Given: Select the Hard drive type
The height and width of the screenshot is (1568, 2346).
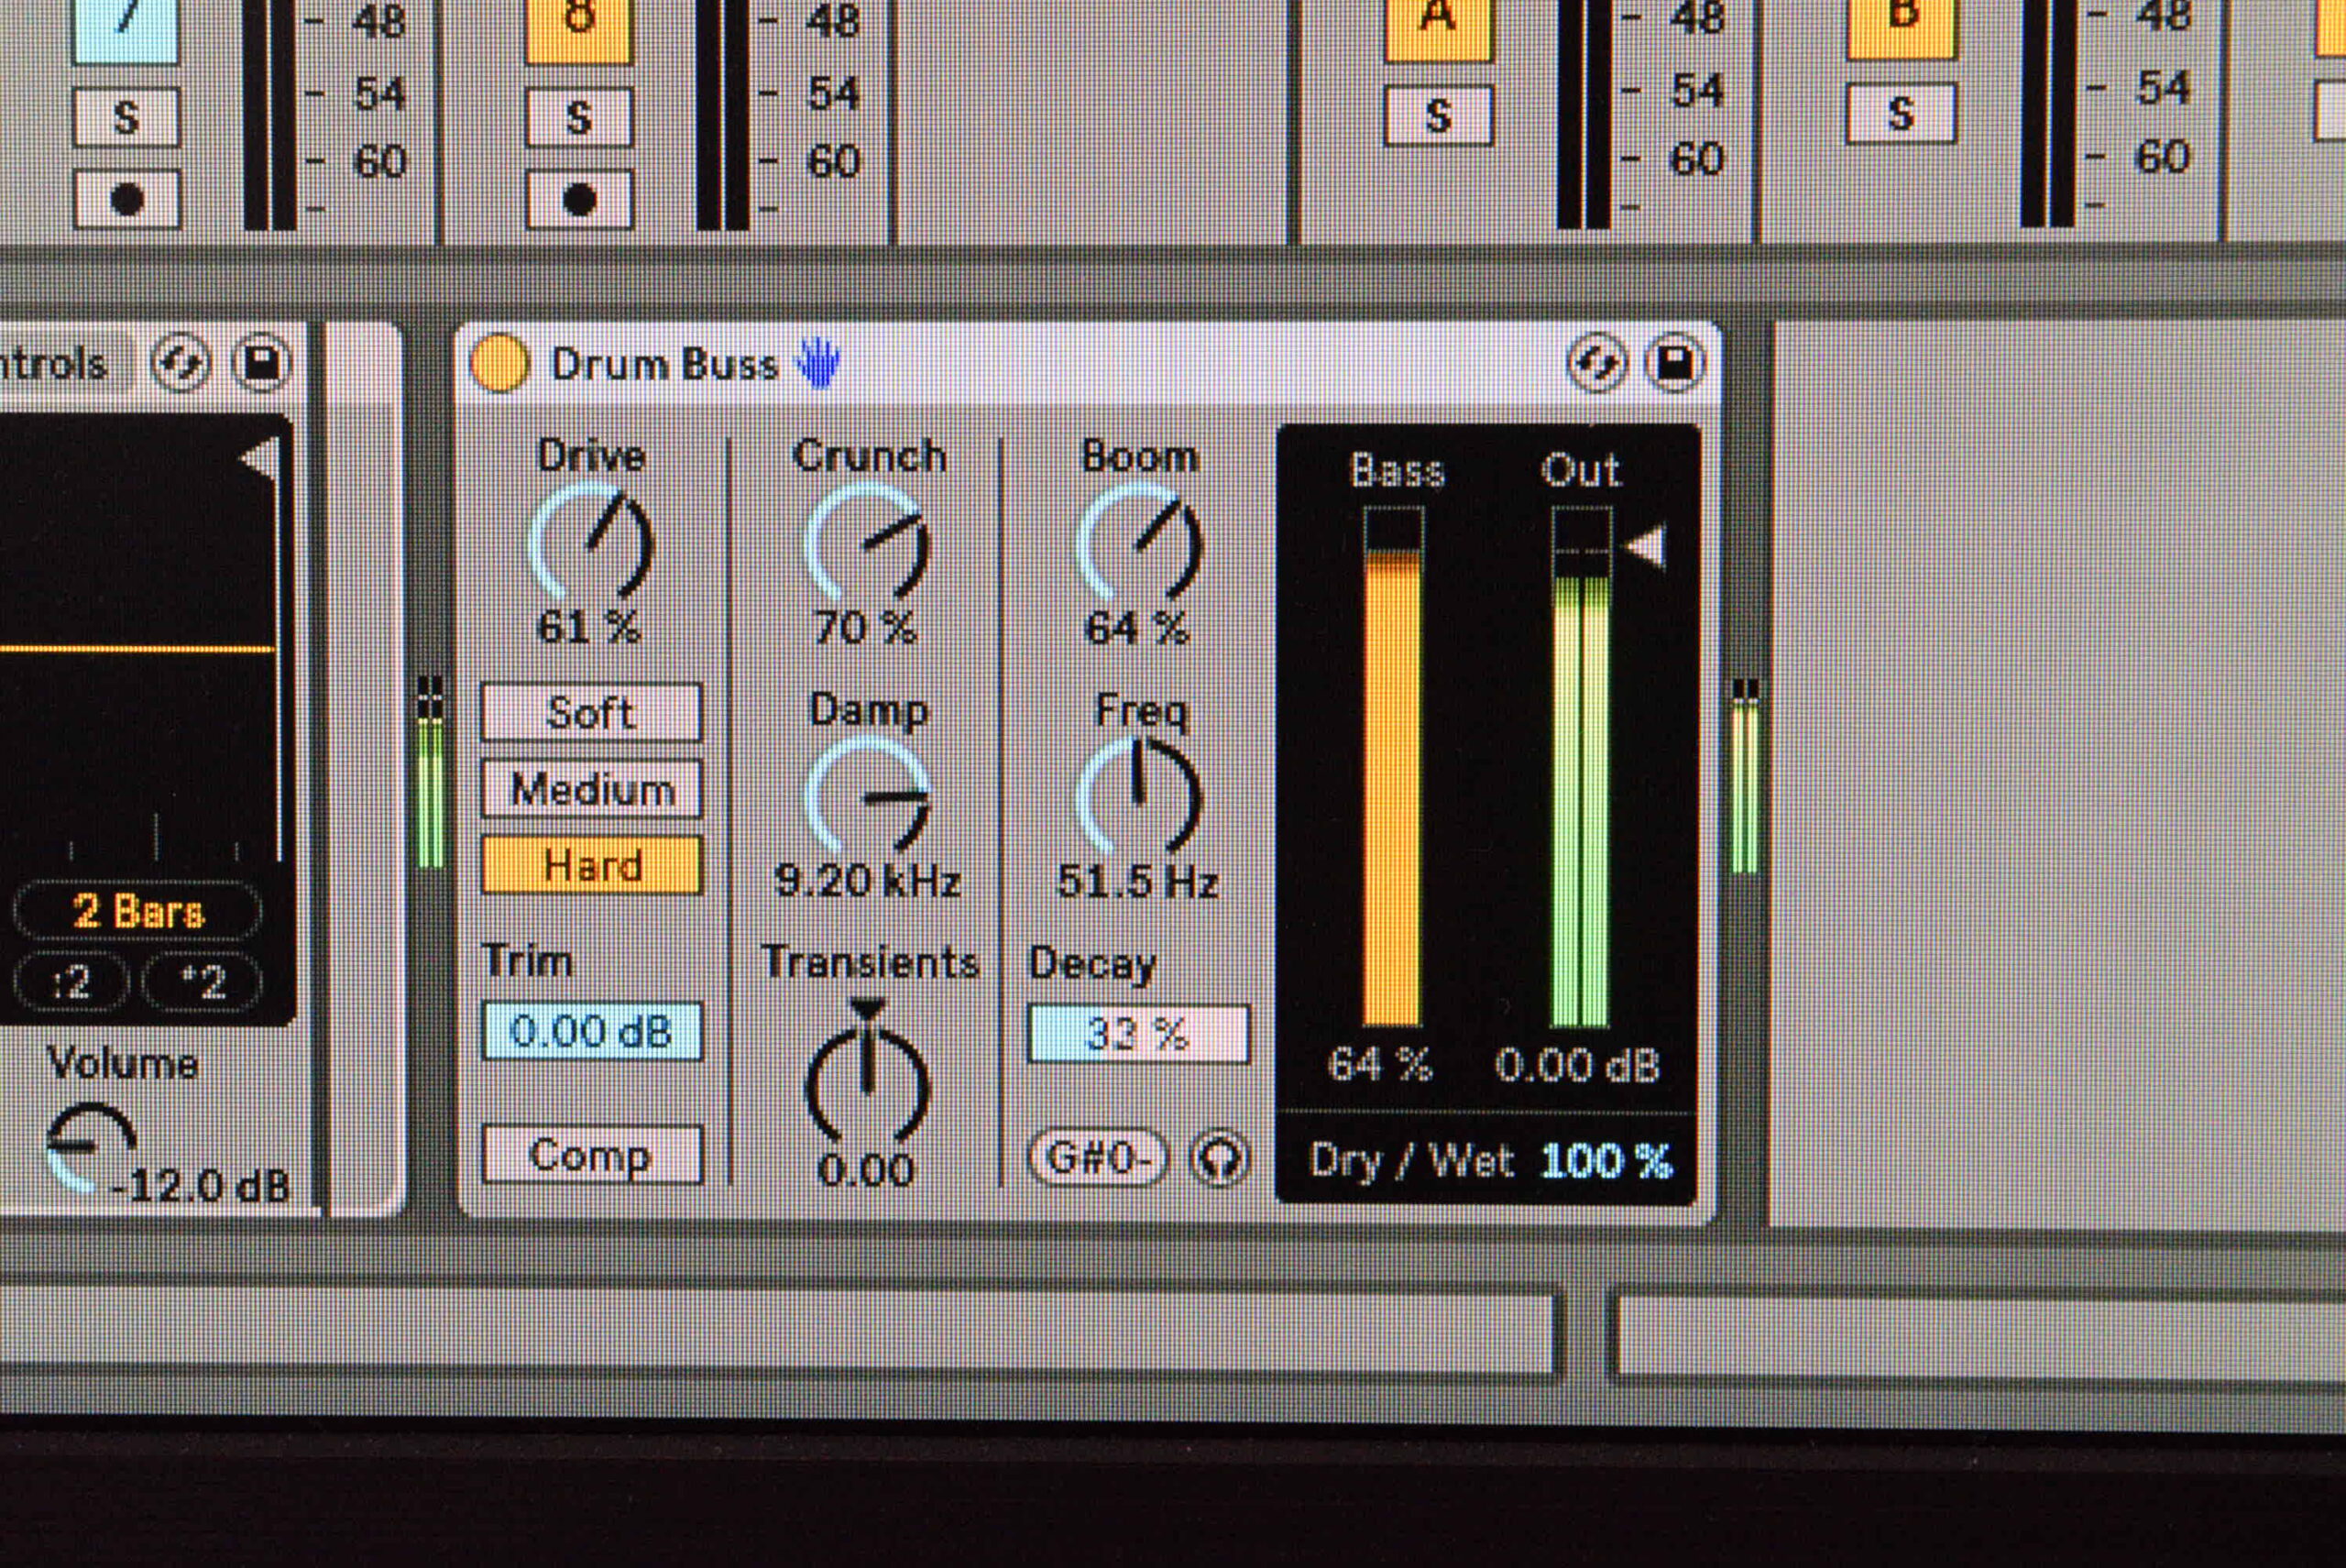Looking at the screenshot, I should pos(591,865).
